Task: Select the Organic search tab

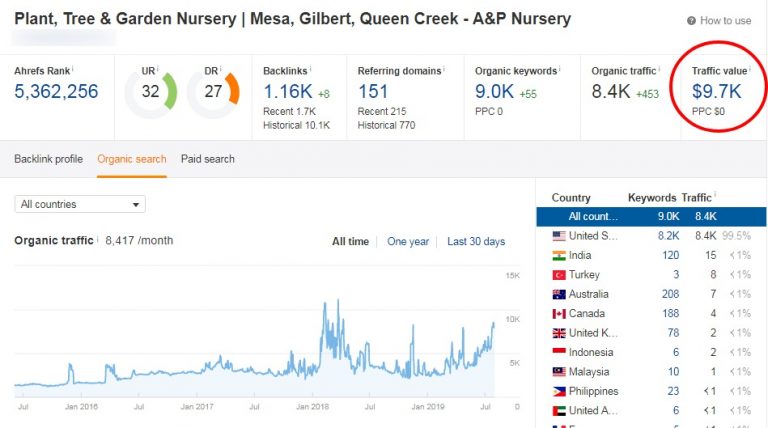Action: point(132,159)
